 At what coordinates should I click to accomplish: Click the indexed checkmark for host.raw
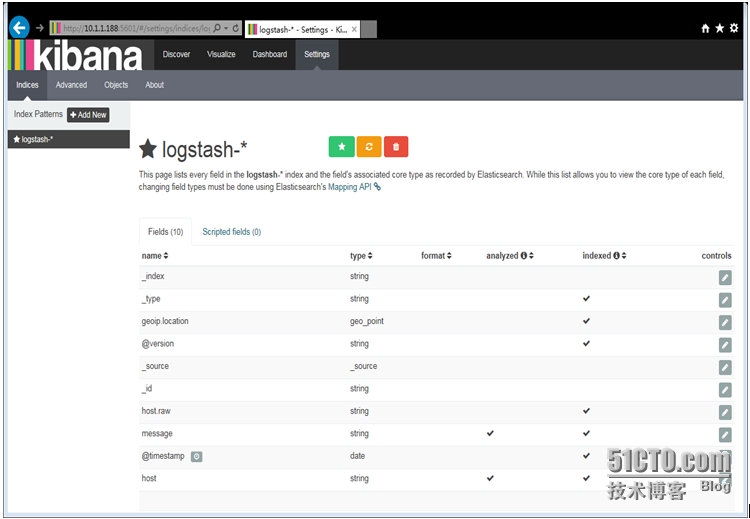coord(586,411)
